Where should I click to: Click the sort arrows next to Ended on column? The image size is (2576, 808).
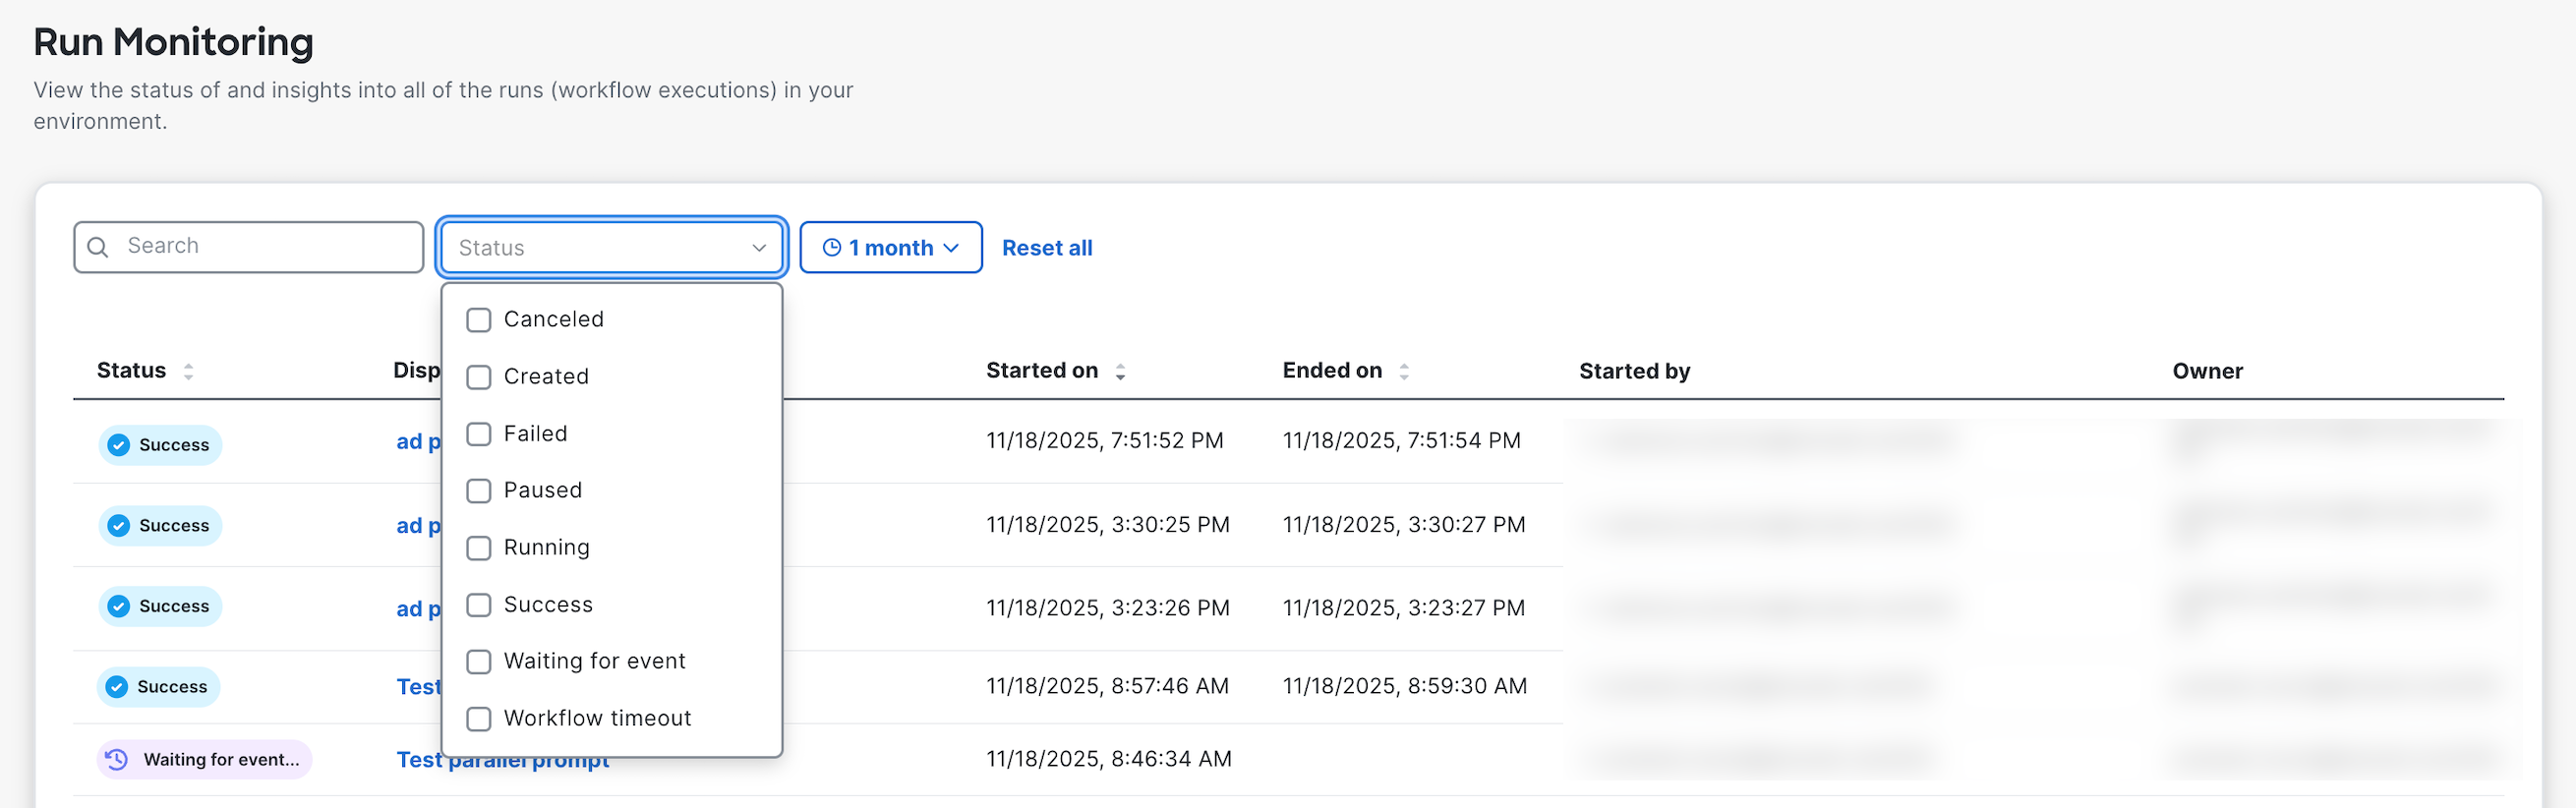[x=1405, y=370]
